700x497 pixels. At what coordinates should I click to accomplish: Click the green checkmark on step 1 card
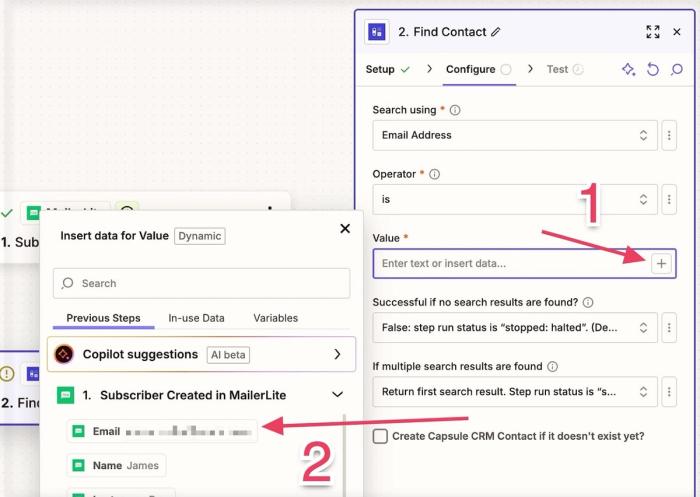[7, 213]
